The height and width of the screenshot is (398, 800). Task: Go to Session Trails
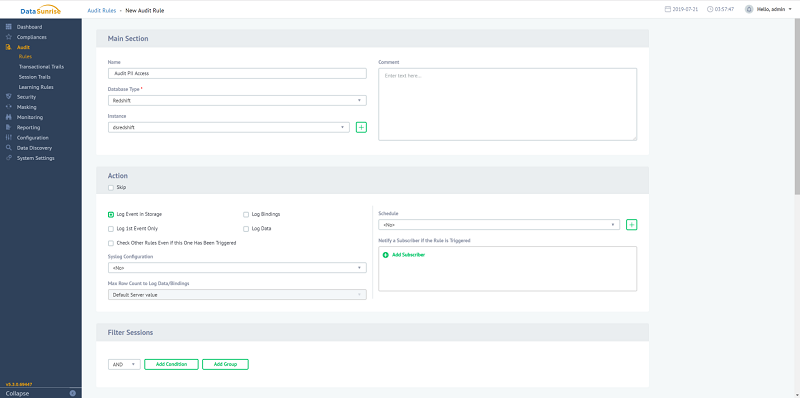click(35, 77)
